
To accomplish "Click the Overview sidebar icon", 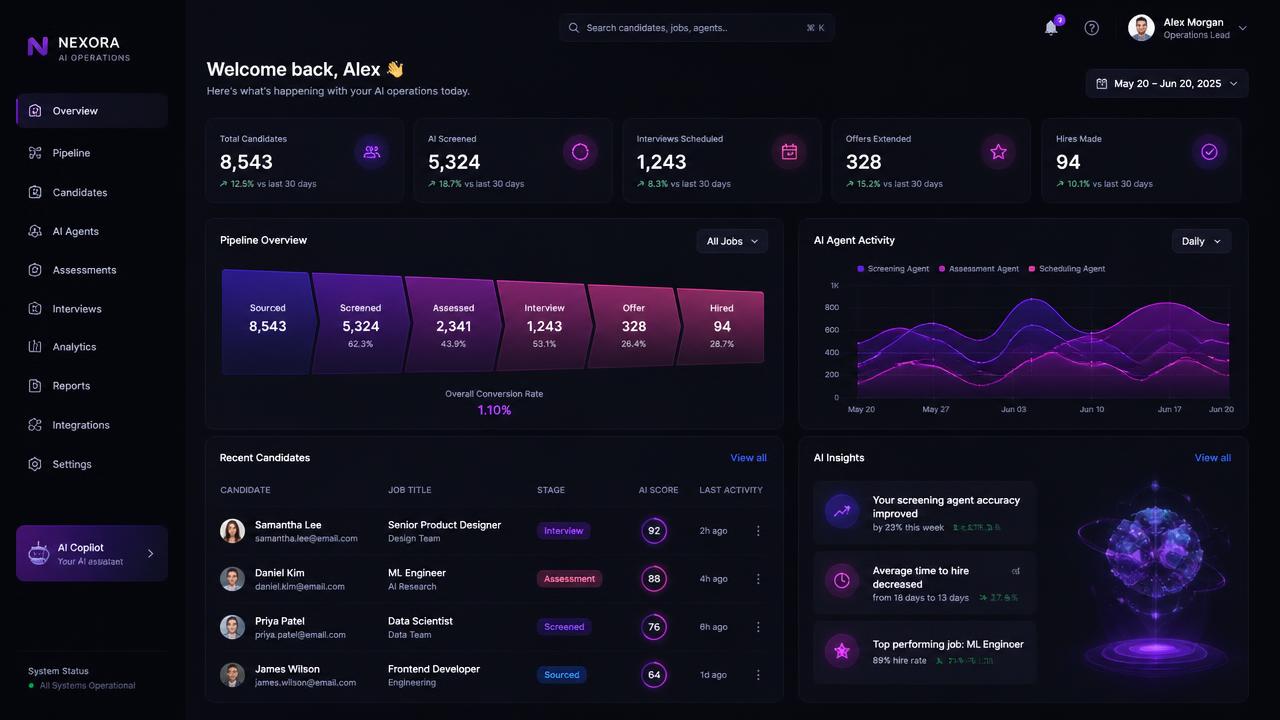I will (35, 111).
